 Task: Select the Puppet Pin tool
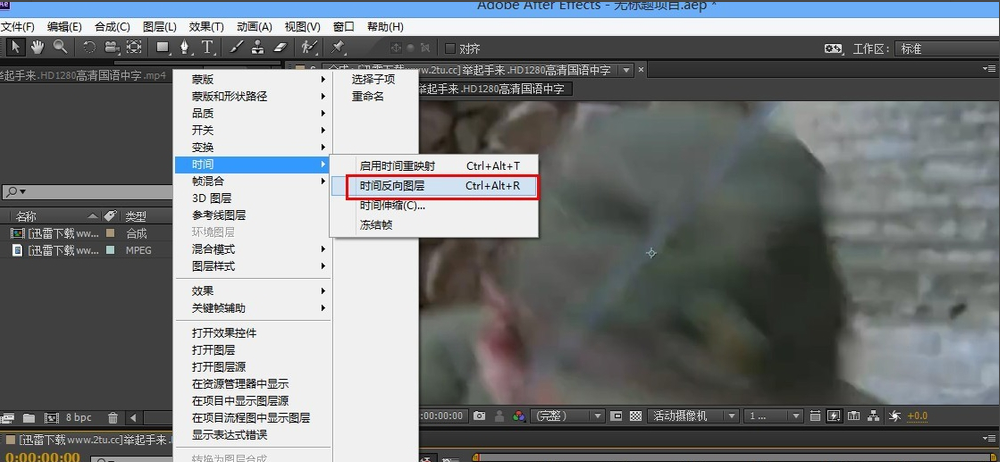tap(337, 47)
